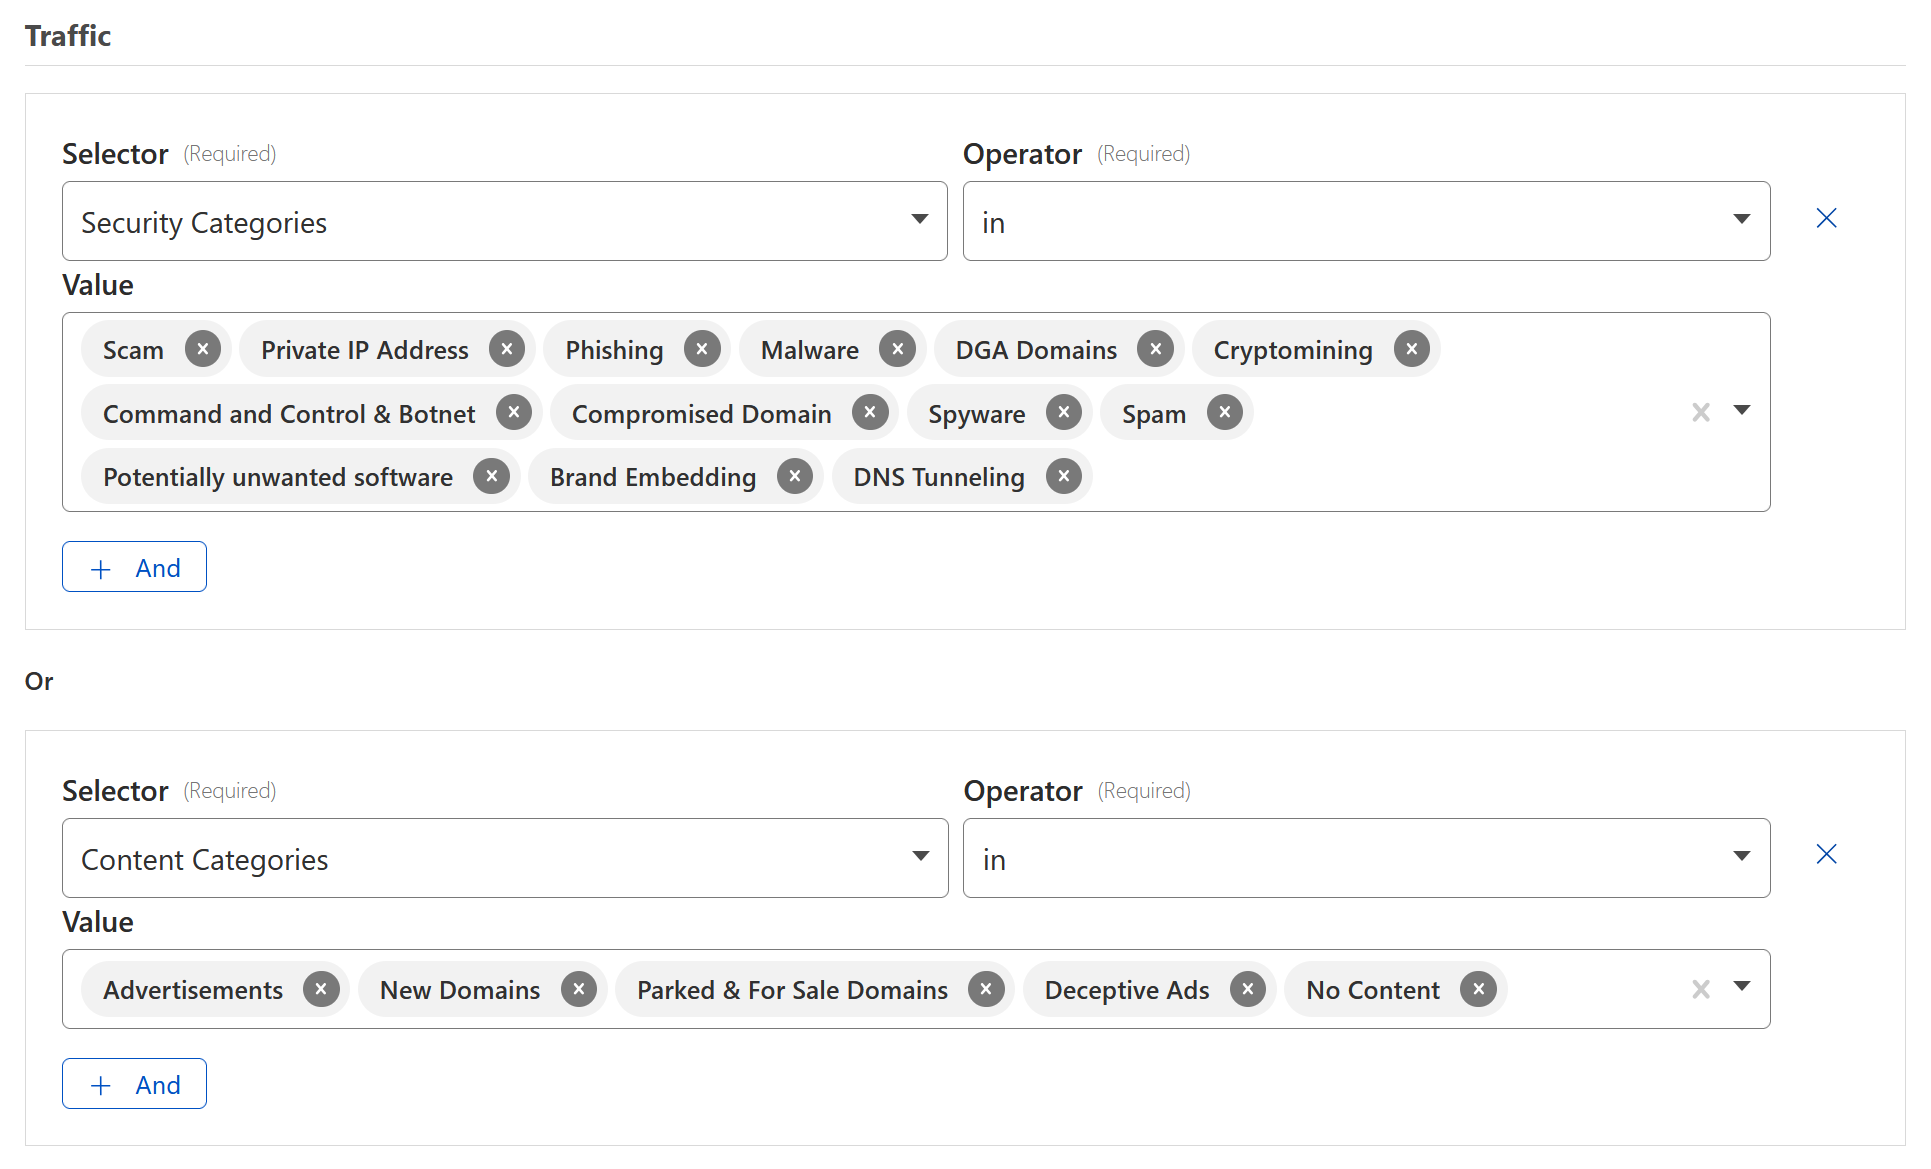Remove the New Domains chip

click(x=578, y=989)
